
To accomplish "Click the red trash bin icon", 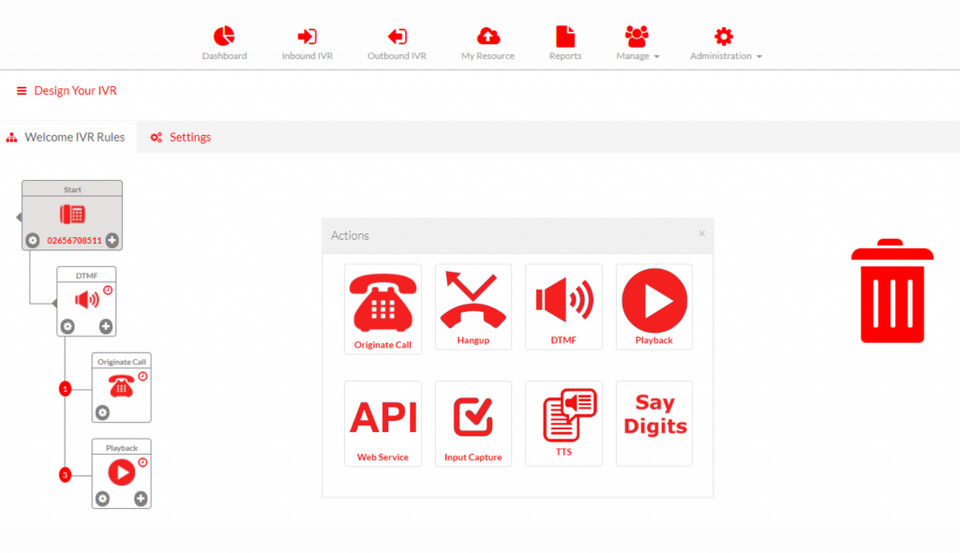I will click(892, 291).
